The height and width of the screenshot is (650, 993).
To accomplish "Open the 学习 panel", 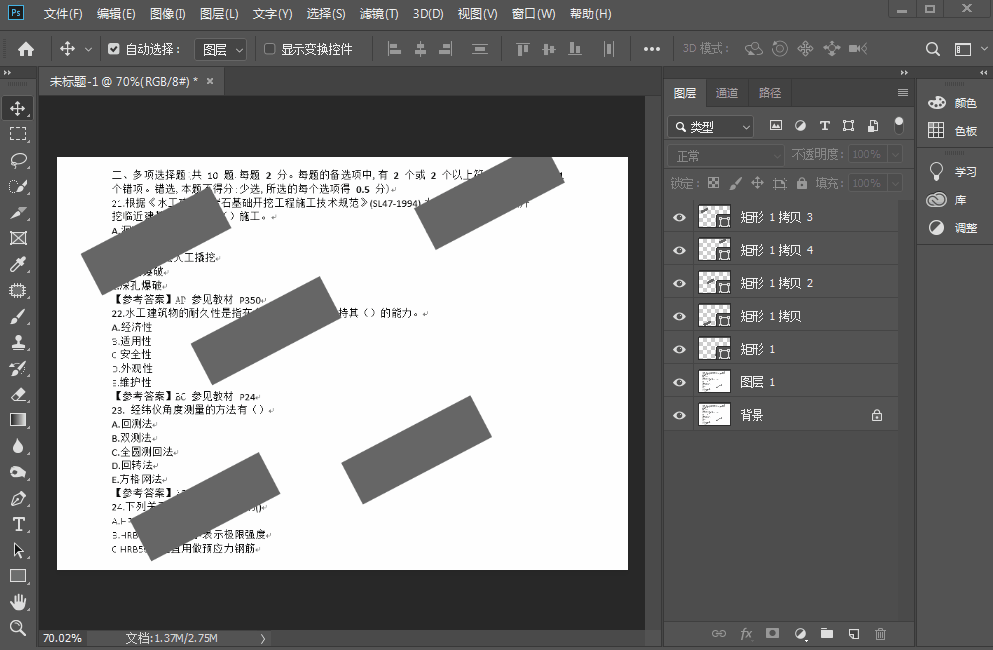I will click(x=953, y=171).
